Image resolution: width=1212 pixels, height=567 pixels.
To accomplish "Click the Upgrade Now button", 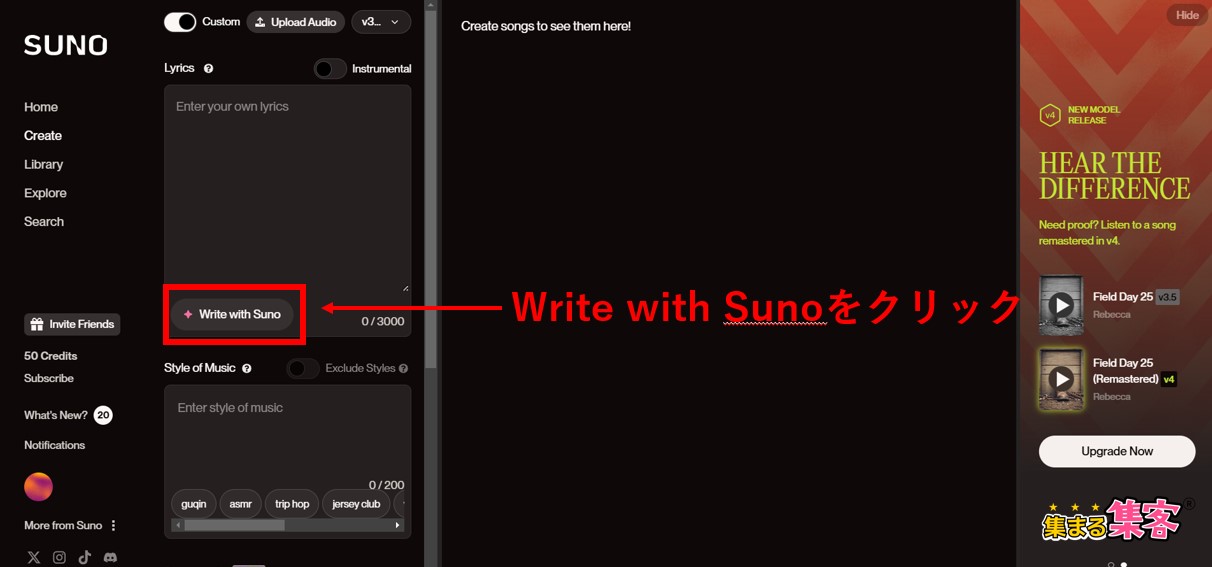I will click(x=1117, y=451).
